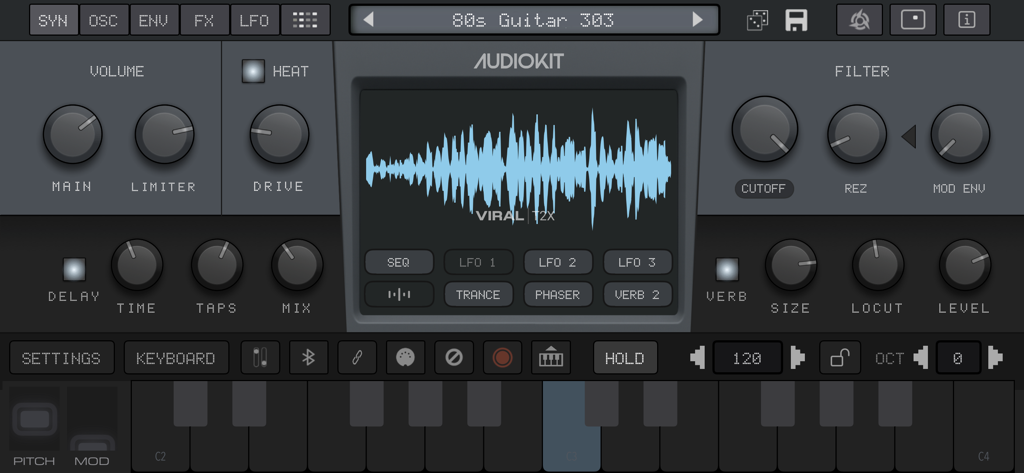Open the sequencer grid tab icon
The width and height of the screenshot is (1024, 473).
pyautogui.click(x=305, y=20)
